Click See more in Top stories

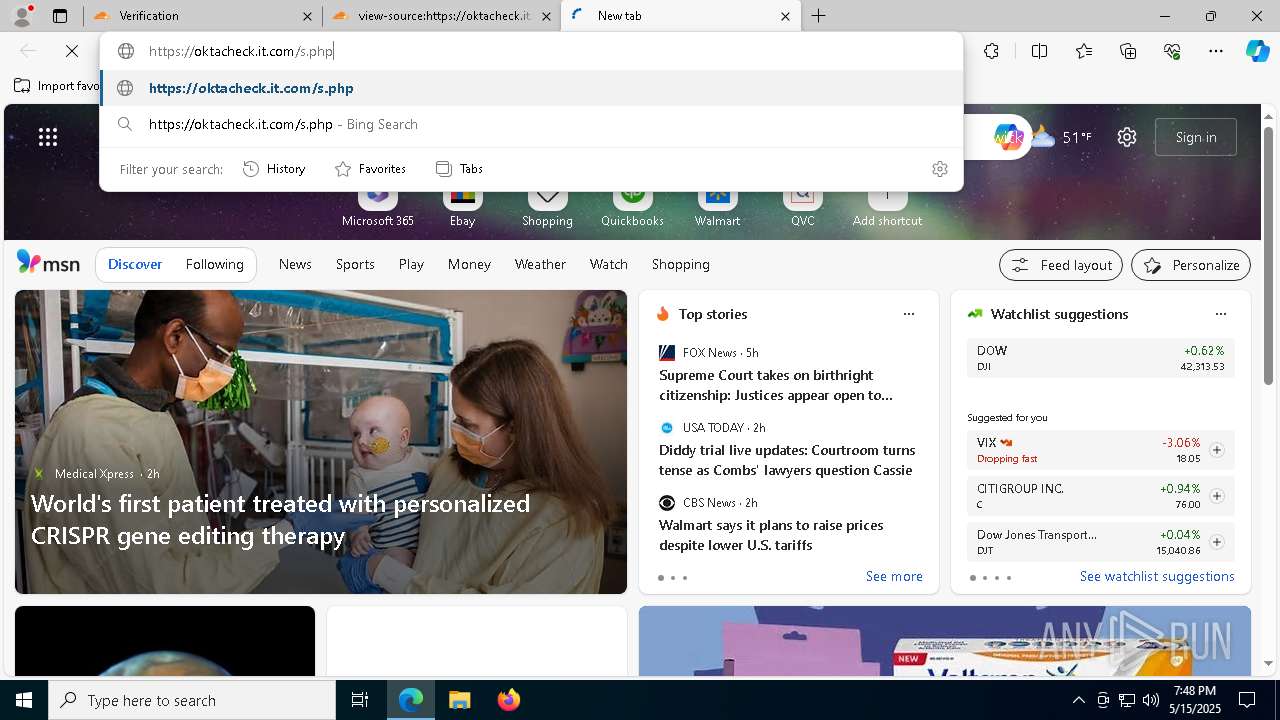[894, 576]
